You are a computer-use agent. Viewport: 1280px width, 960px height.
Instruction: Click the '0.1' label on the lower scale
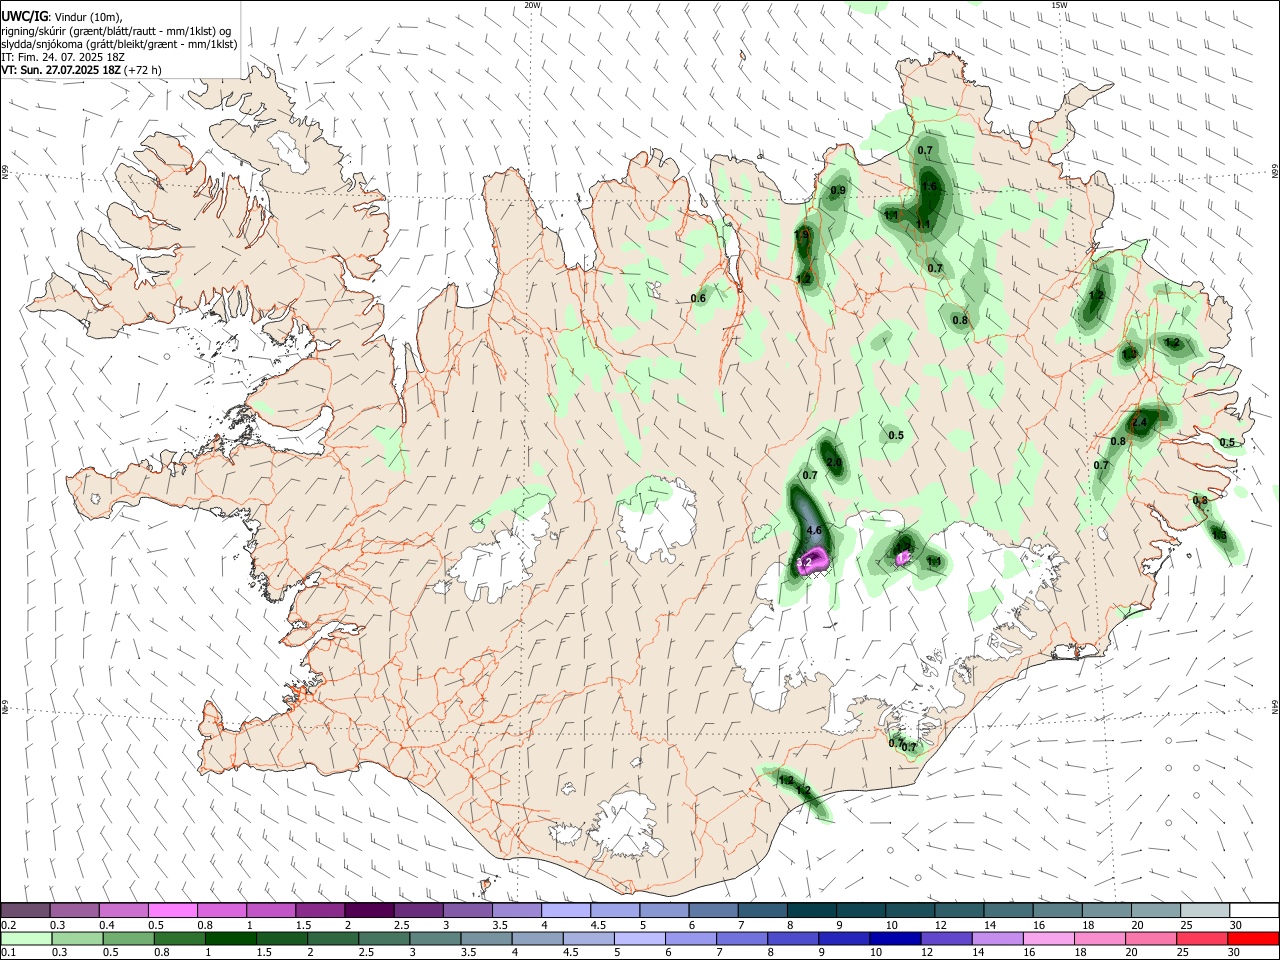[8, 953]
